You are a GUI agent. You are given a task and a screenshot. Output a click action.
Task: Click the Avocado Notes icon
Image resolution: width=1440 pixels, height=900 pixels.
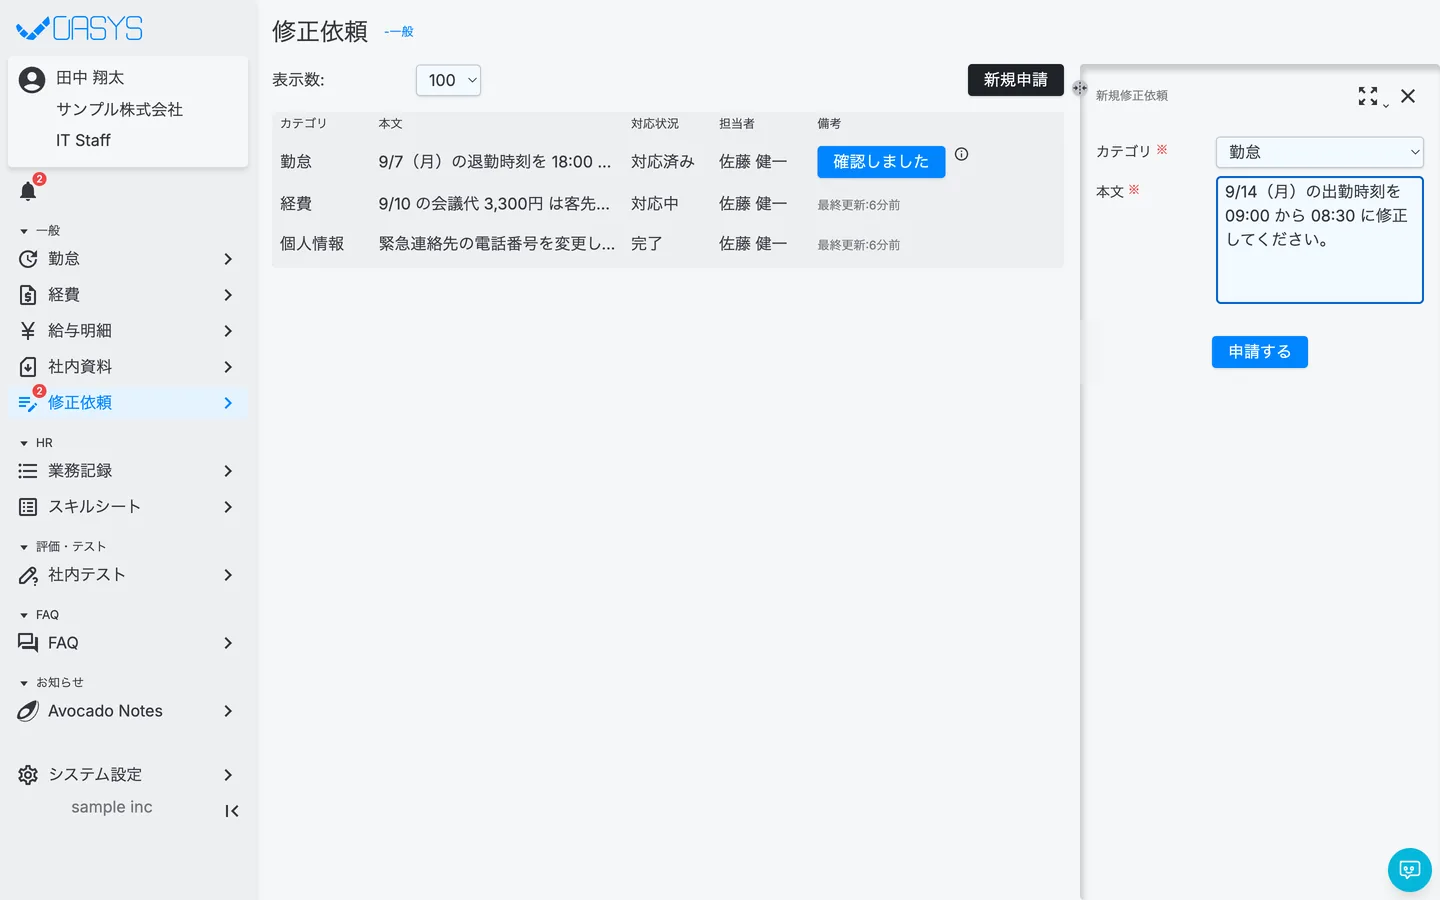[x=28, y=711]
